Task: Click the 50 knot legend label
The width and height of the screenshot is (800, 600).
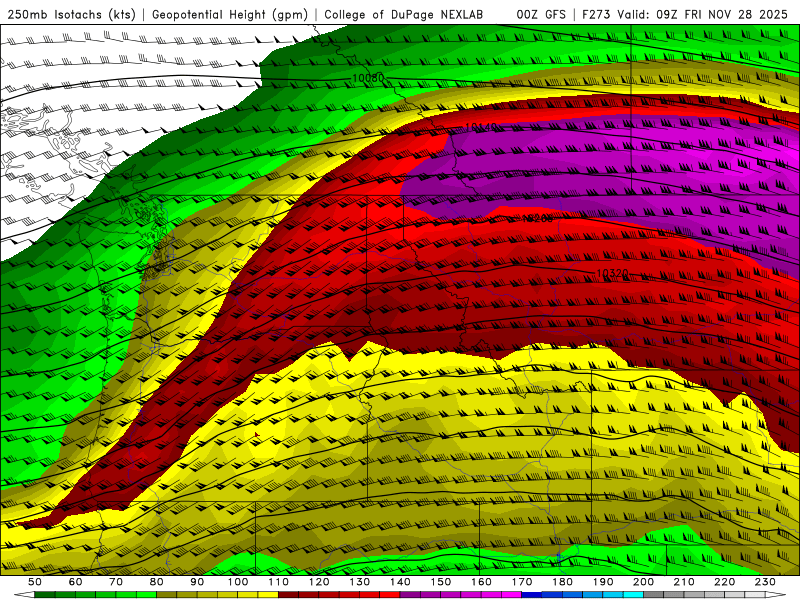Action: point(35,582)
